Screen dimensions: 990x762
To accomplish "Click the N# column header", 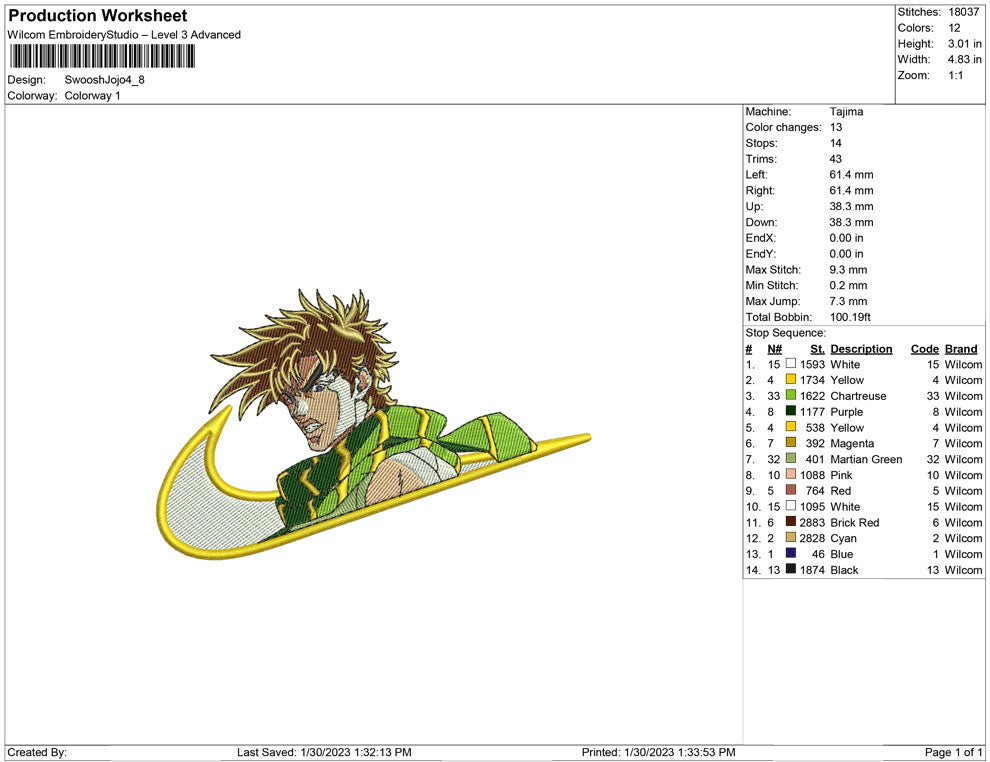I will 775,349.
